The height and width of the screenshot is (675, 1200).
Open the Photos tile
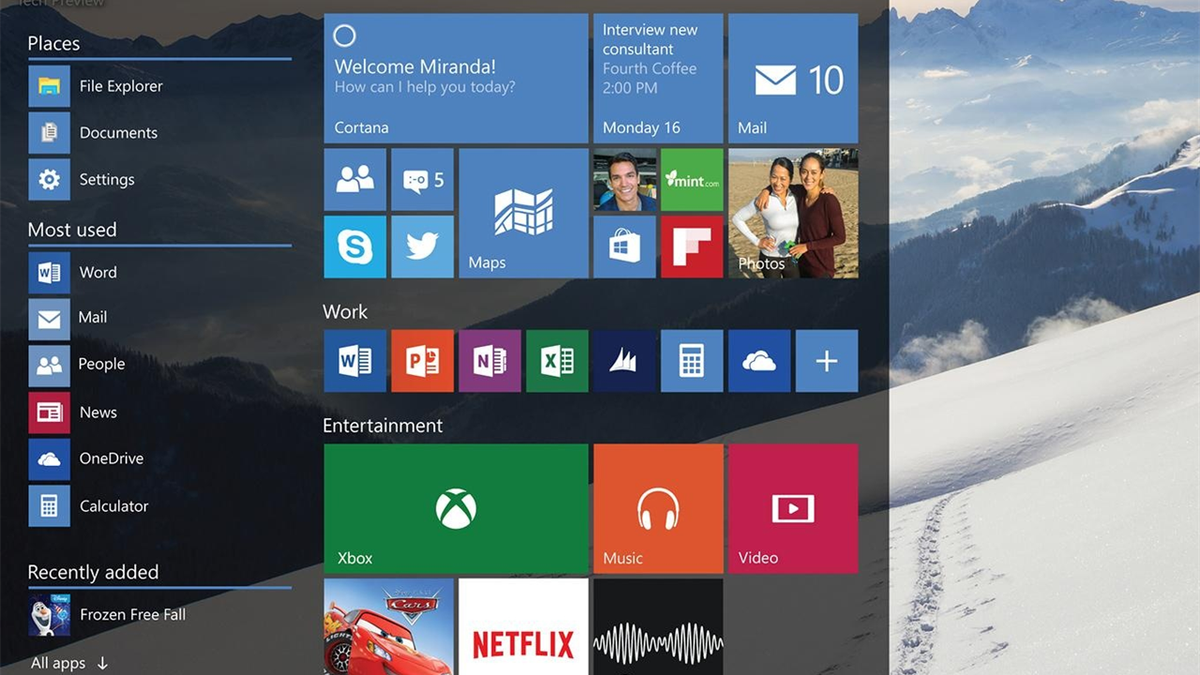793,213
